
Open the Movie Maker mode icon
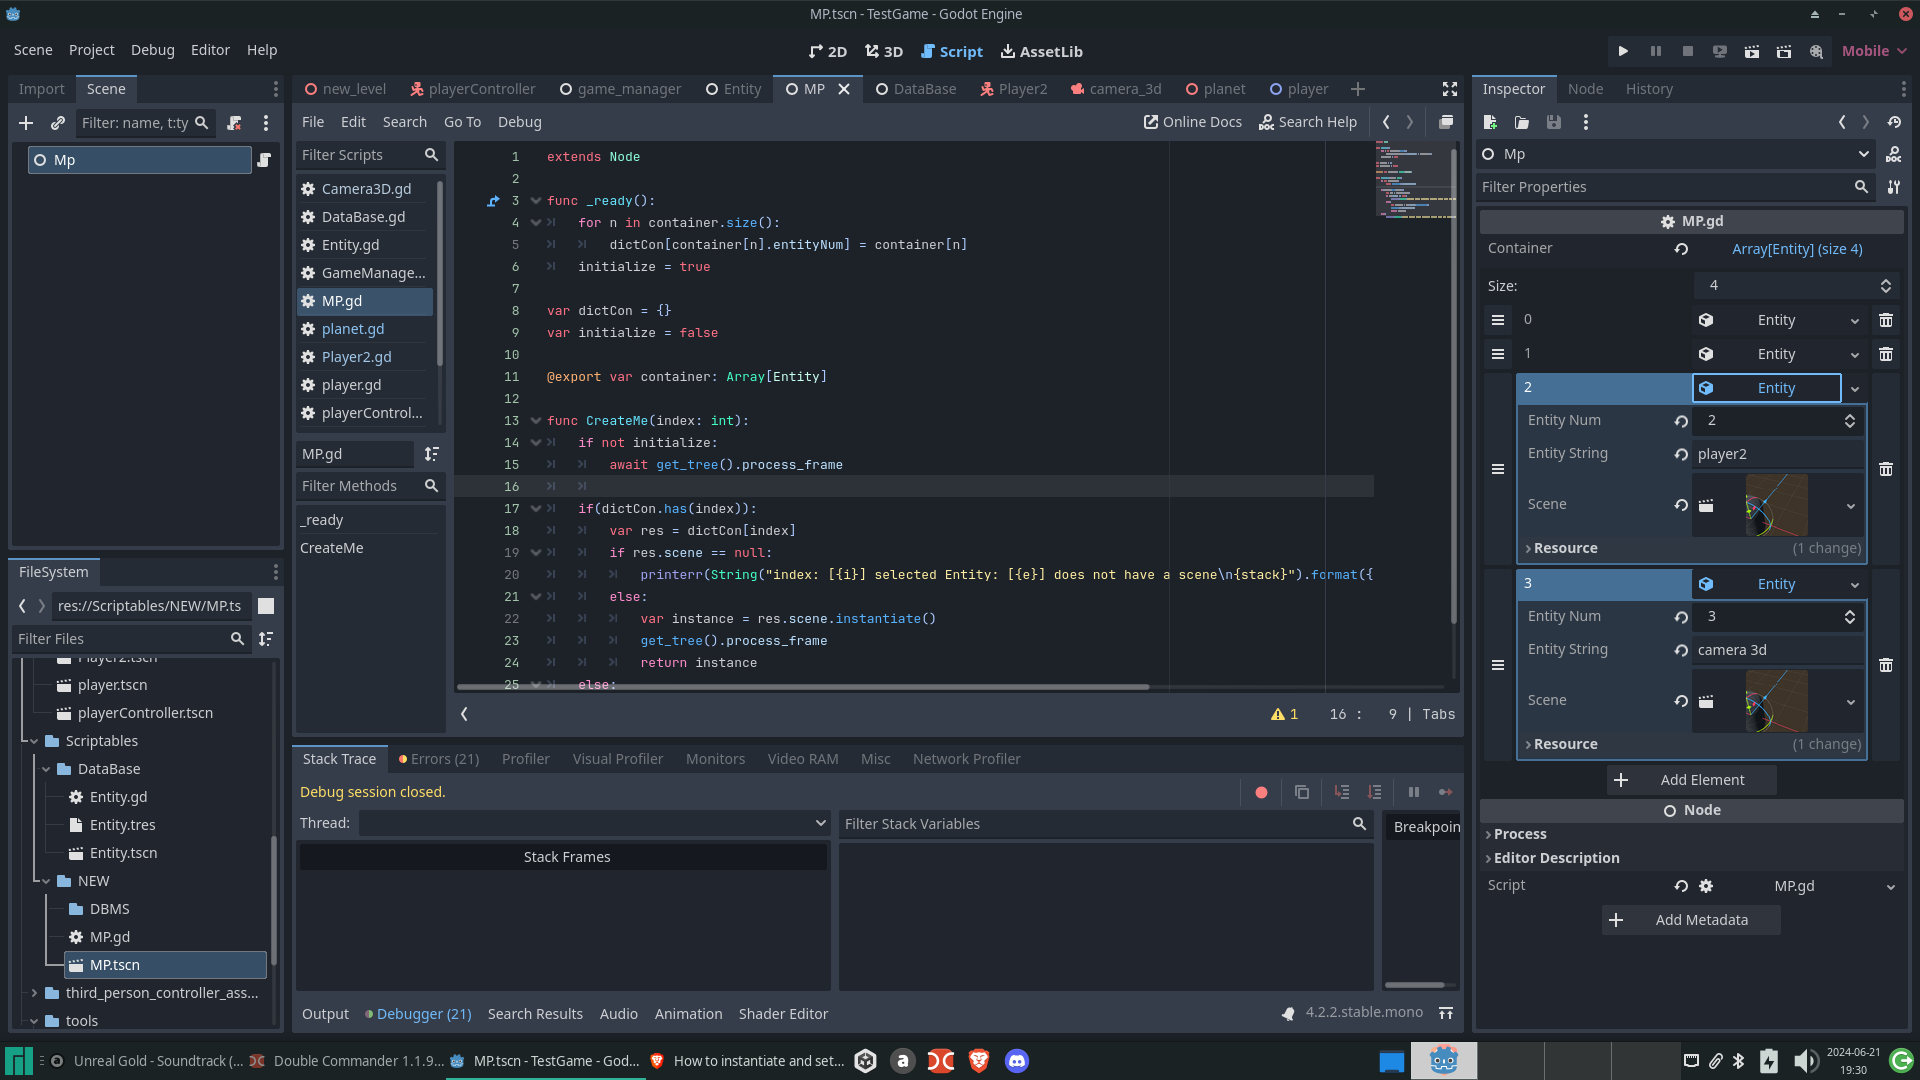pyautogui.click(x=1816, y=51)
